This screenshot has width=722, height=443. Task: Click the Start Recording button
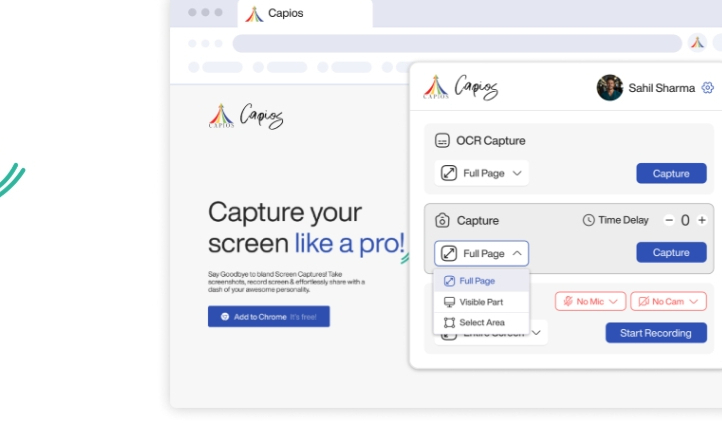coord(656,333)
